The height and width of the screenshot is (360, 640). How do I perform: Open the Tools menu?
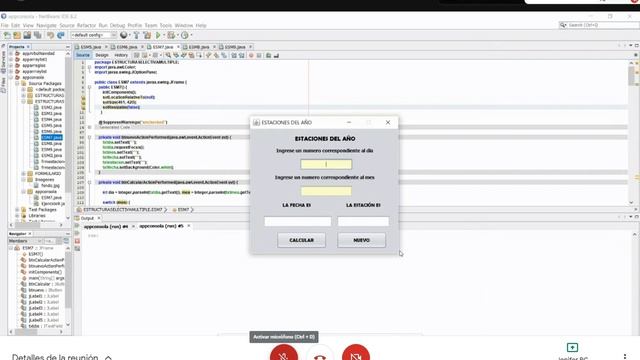click(x=166, y=25)
